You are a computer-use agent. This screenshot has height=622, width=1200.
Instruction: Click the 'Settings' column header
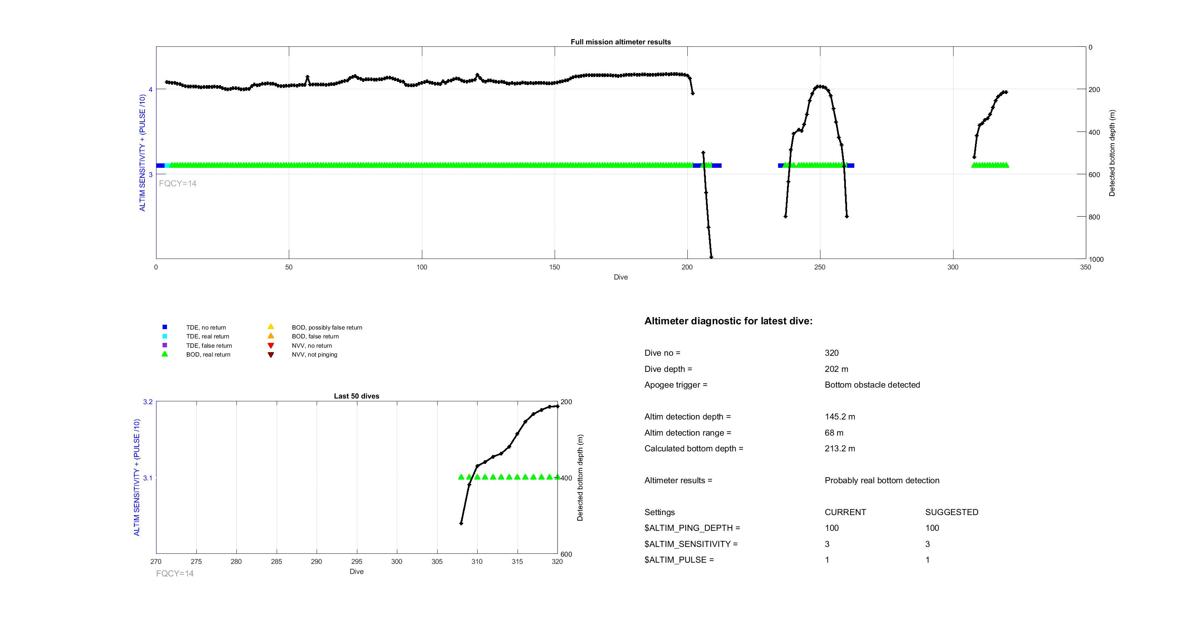660,512
